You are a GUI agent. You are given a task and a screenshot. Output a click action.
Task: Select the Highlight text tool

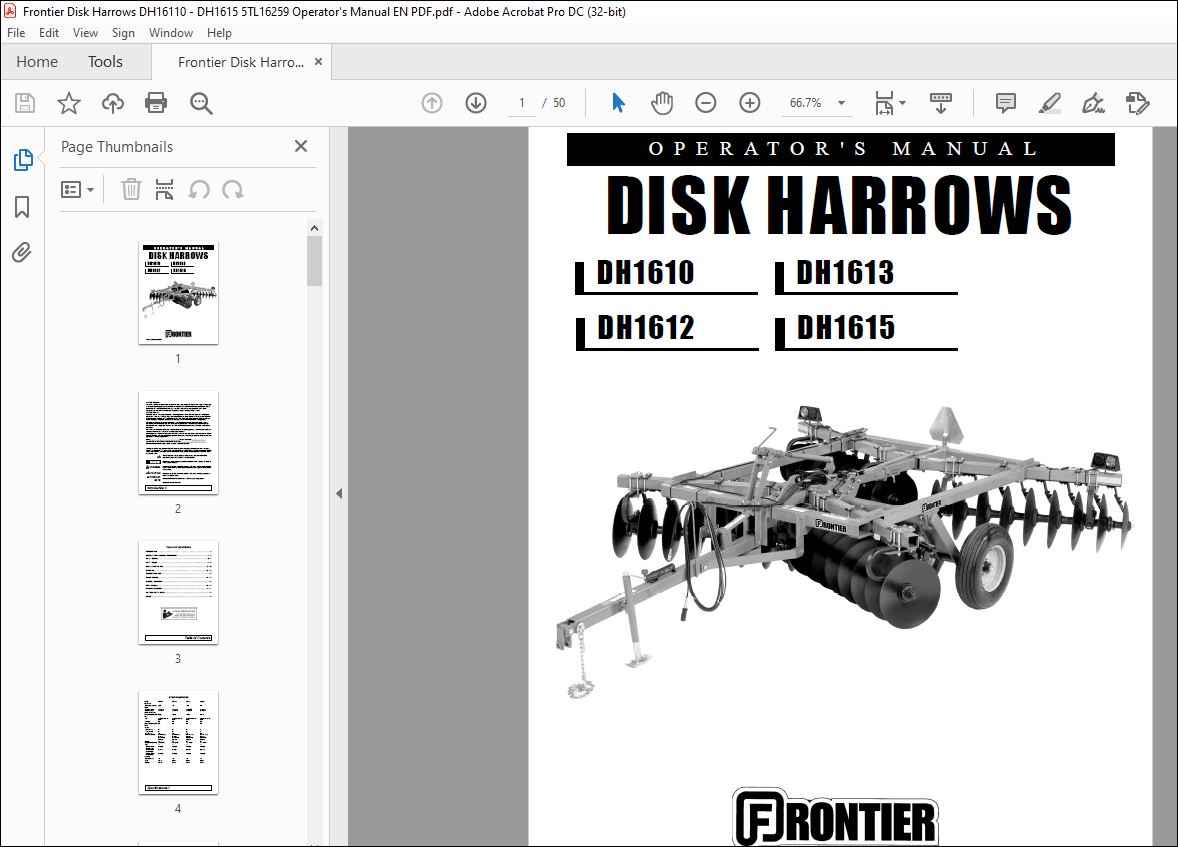1050,103
